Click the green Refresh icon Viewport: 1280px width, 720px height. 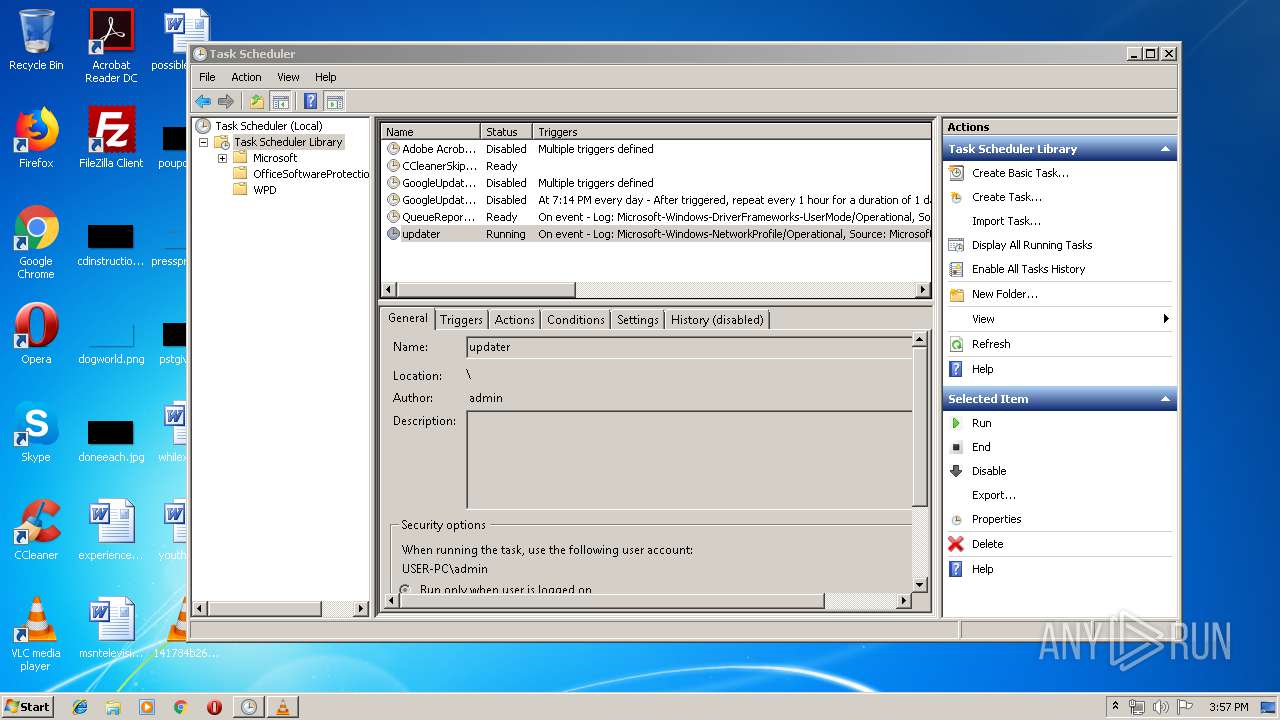(x=956, y=344)
